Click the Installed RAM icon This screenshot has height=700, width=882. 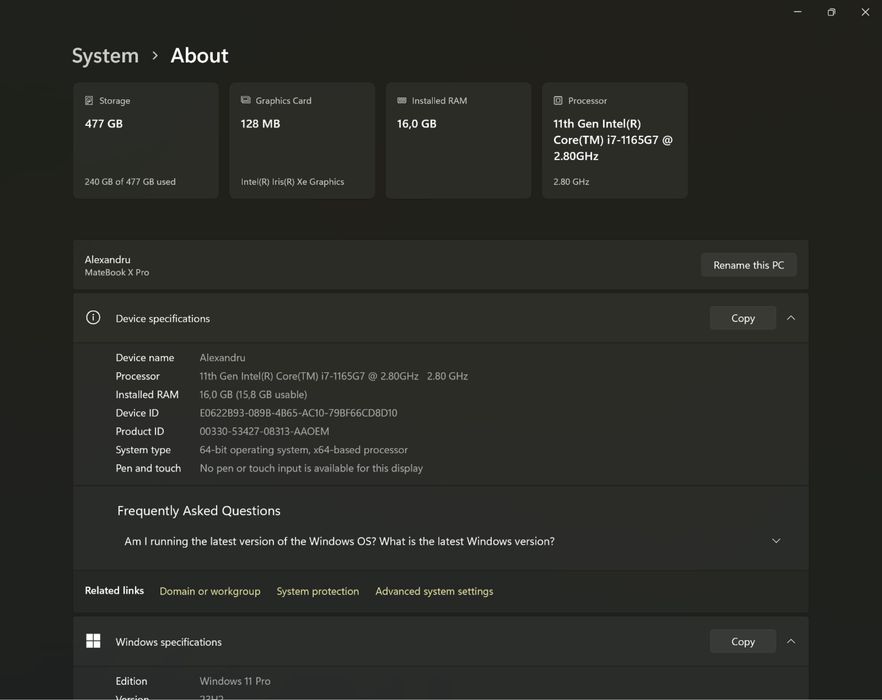pyautogui.click(x=402, y=101)
